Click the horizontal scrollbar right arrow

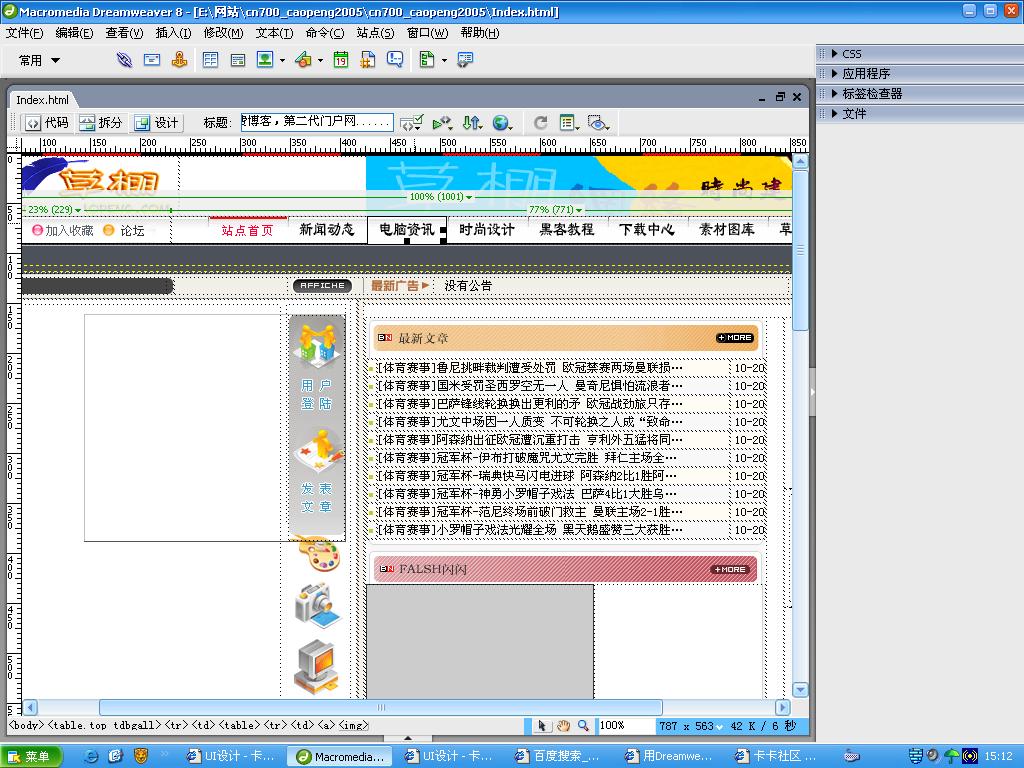pos(782,707)
